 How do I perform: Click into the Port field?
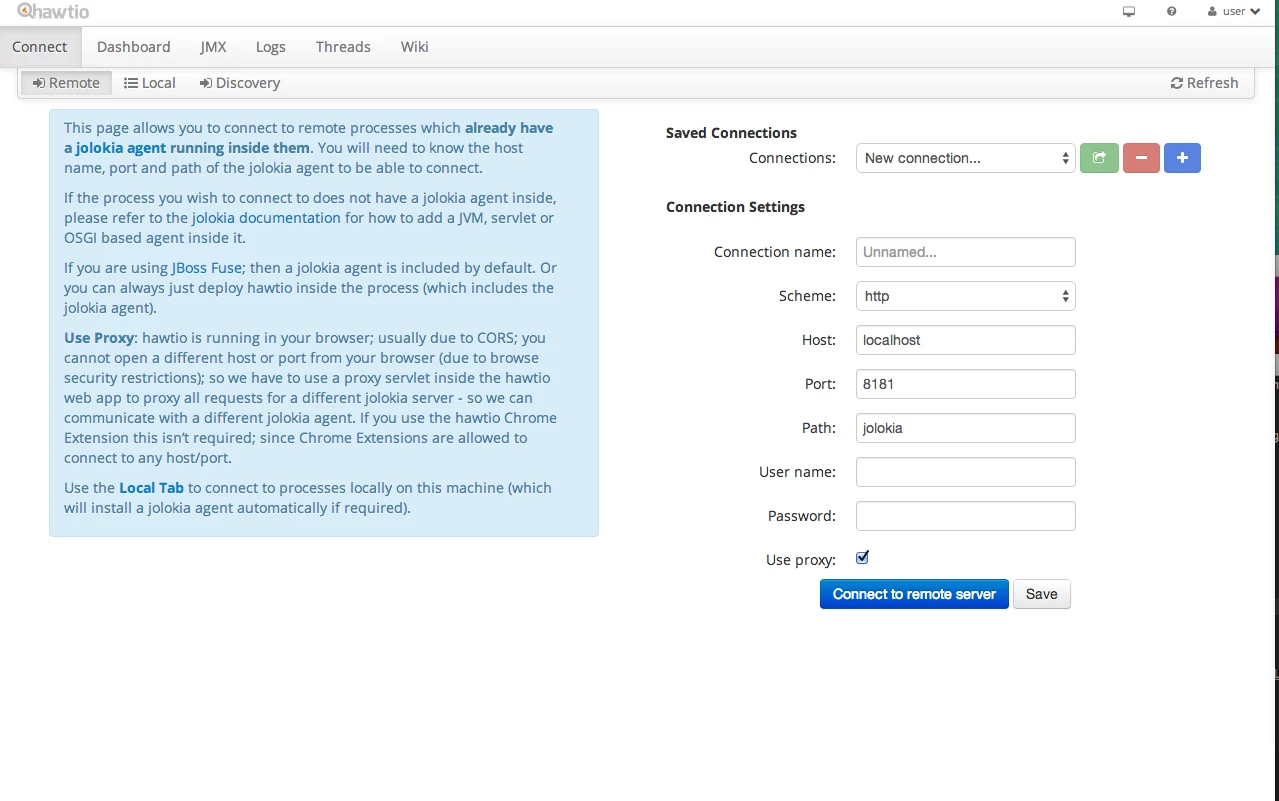point(966,384)
